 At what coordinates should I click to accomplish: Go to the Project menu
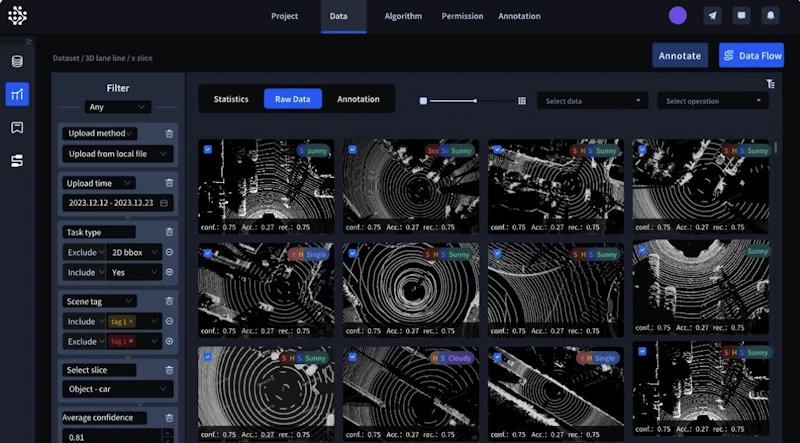pos(285,16)
